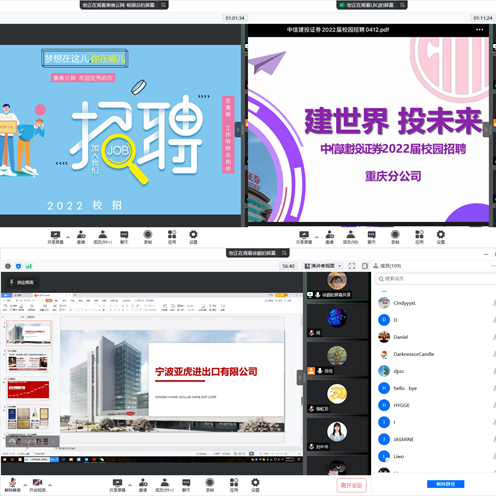Image resolution: width=496 pixels, height=496 pixels.
Task: Click the blue 解除静音 button under member list
Action: (x=445, y=484)
